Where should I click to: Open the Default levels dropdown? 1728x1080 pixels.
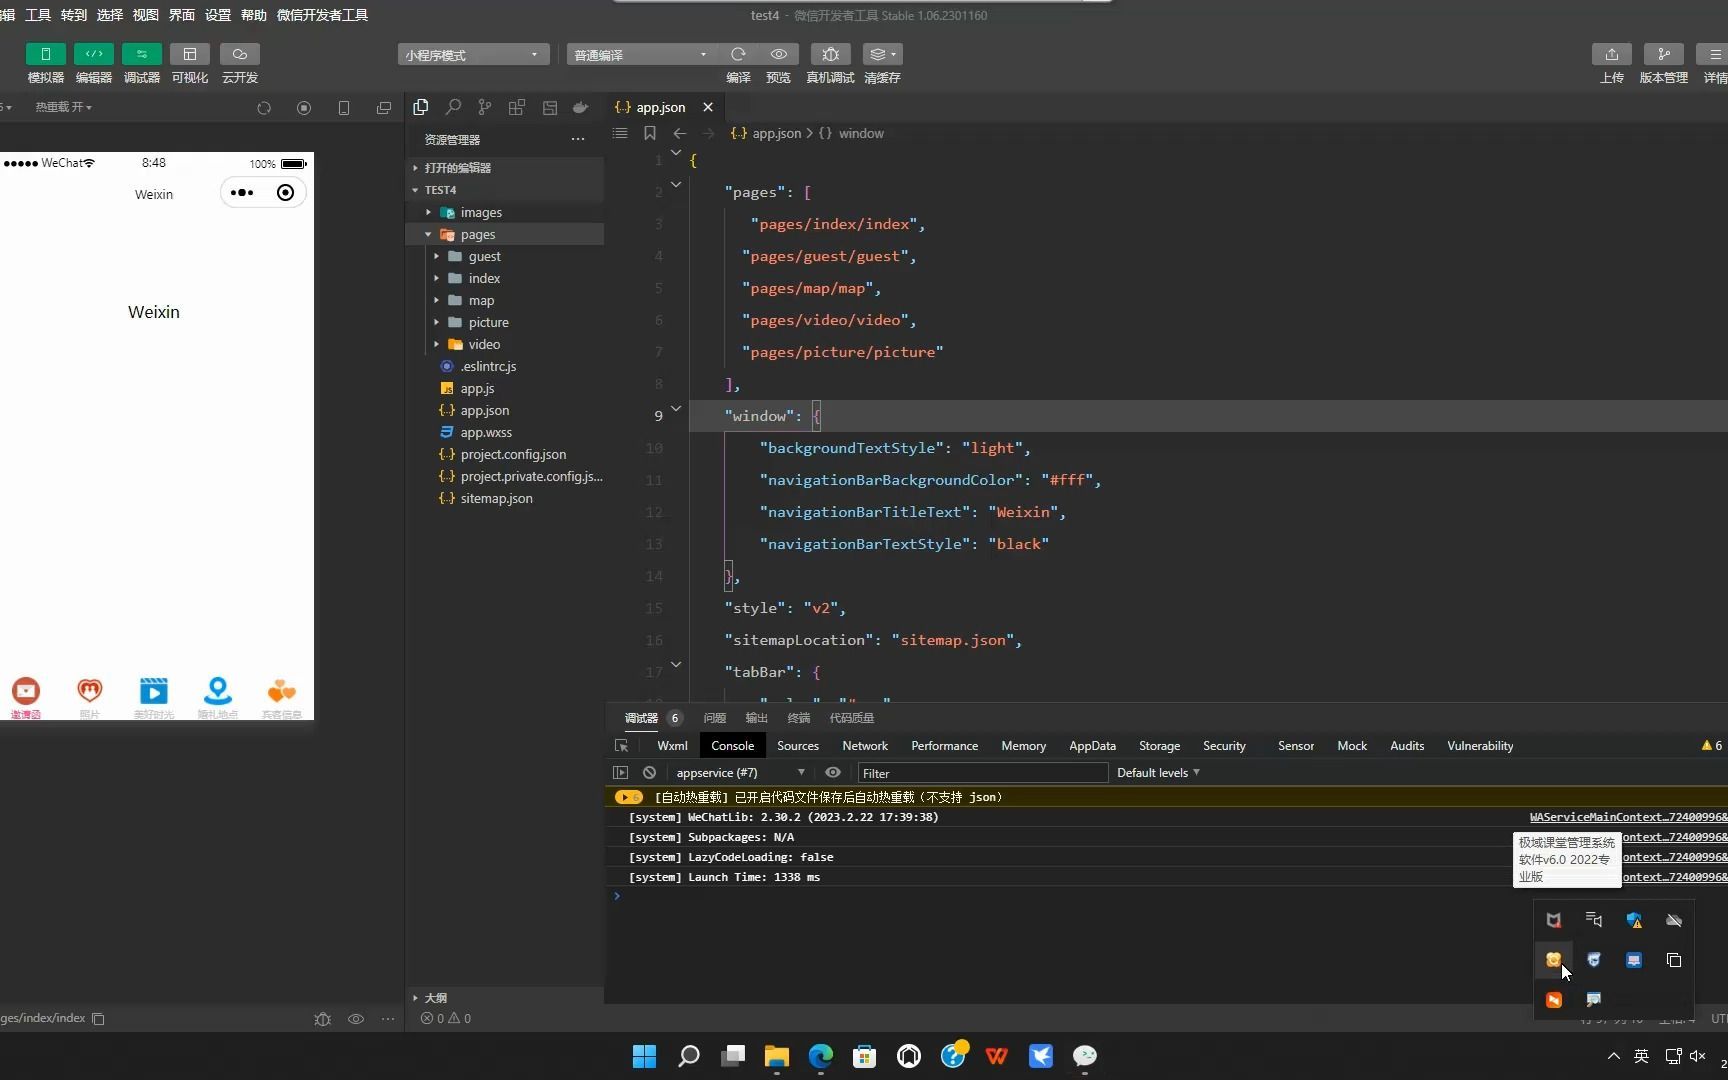point(1158,772)
